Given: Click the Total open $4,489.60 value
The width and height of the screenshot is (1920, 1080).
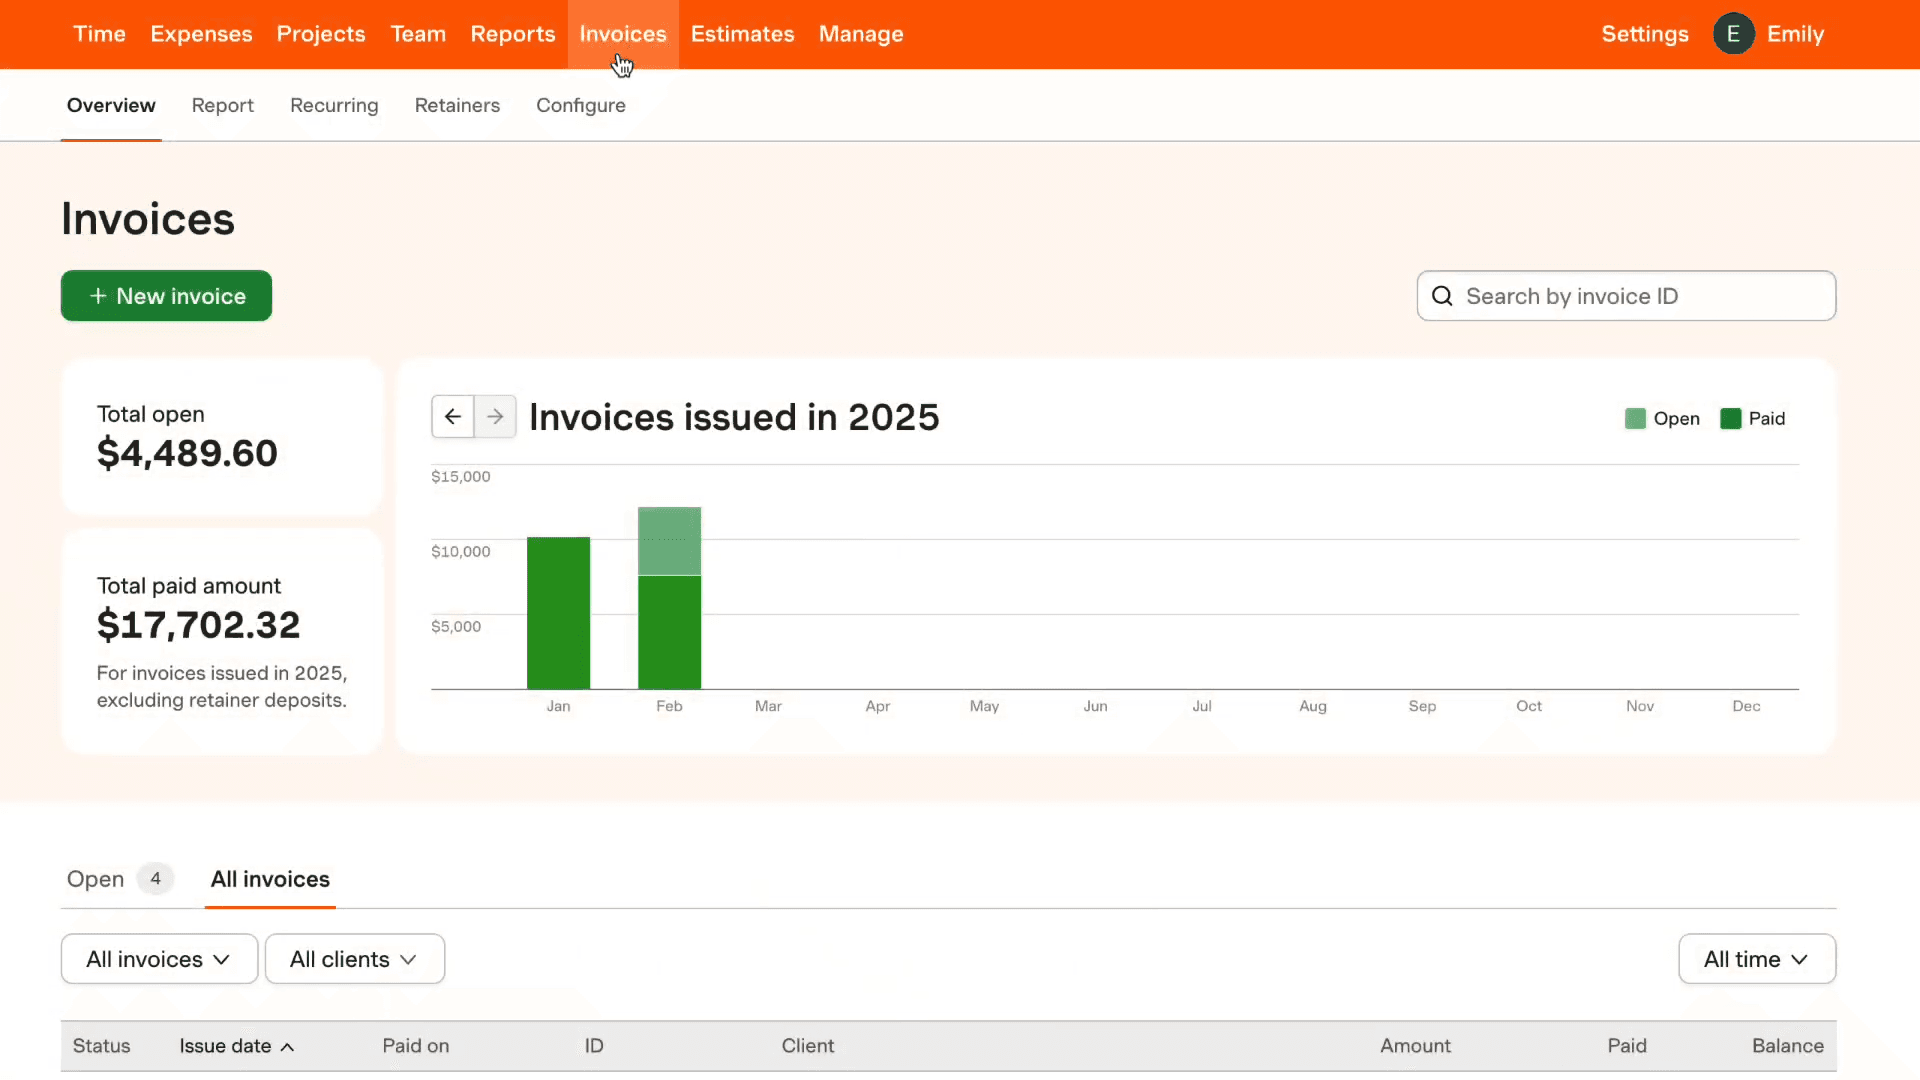Looking at the screenshot, I should click(x=187, y=454).
